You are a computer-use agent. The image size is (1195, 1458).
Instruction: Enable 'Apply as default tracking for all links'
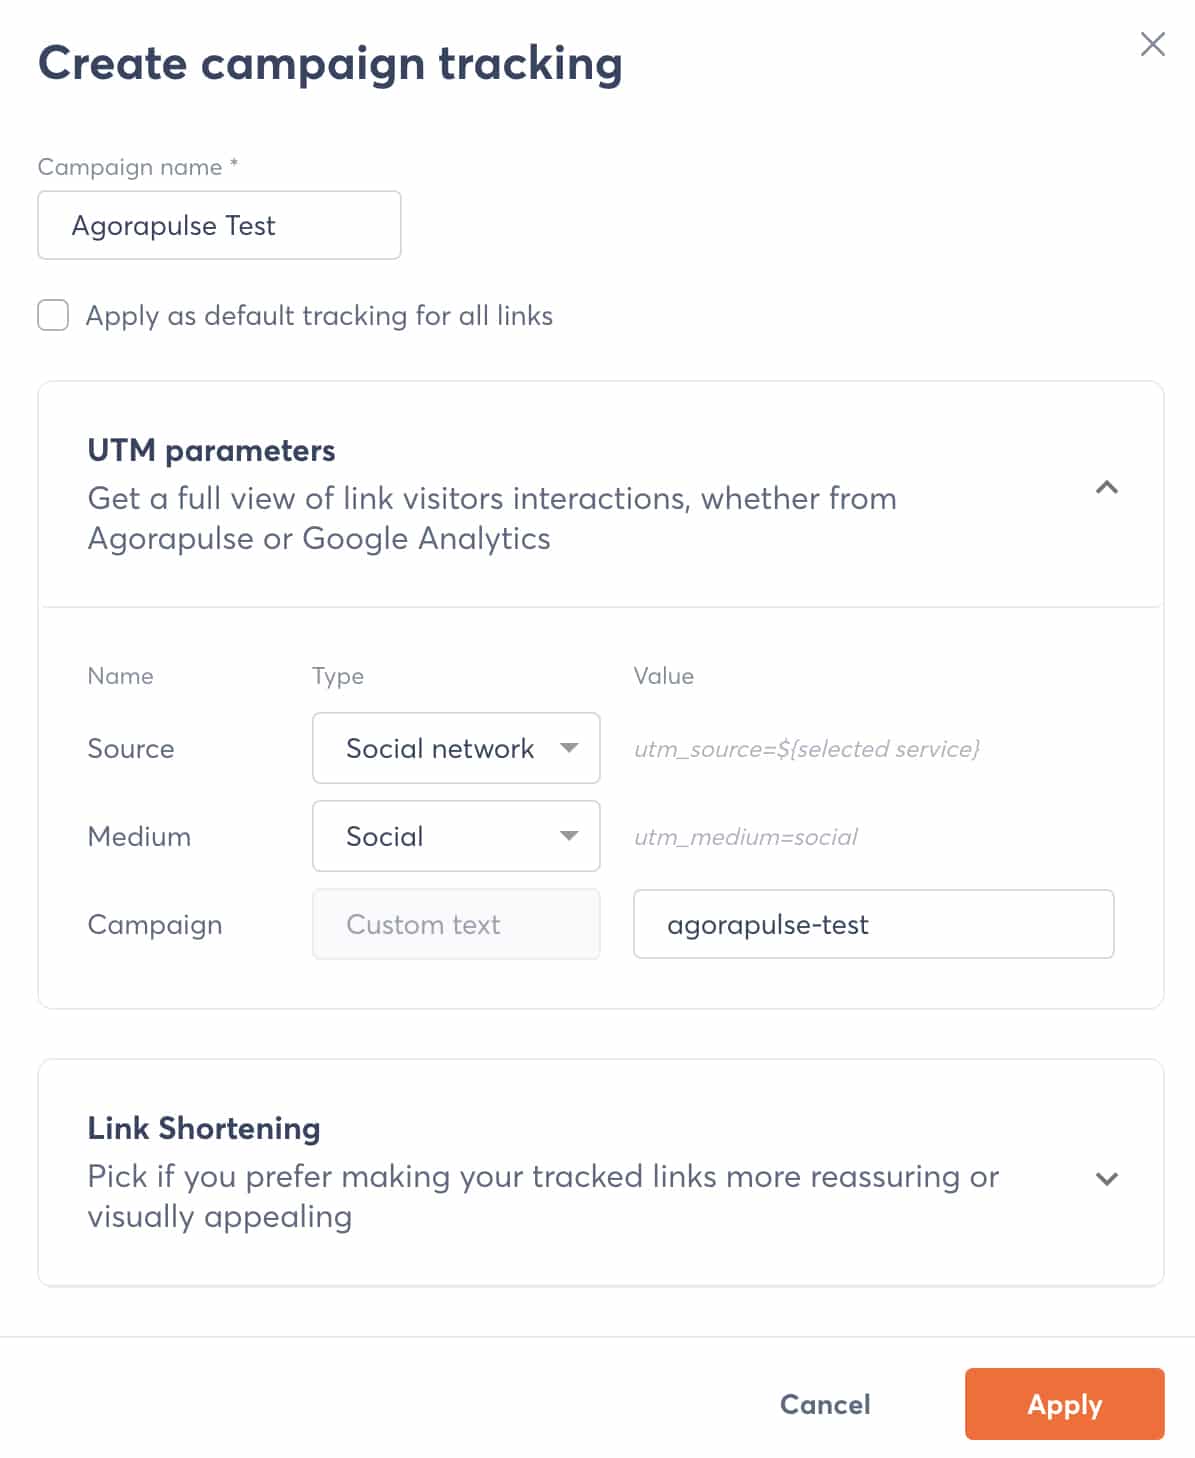52,315
